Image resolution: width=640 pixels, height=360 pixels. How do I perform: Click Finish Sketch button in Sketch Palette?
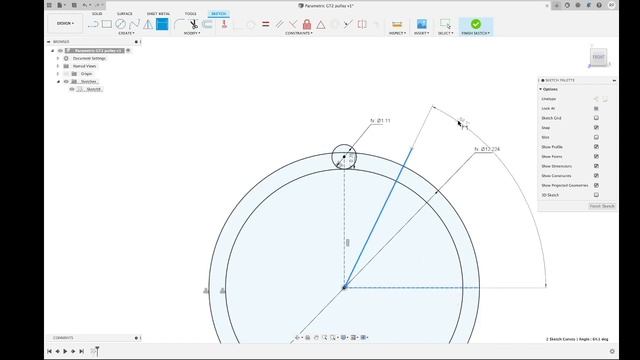click(602, 206)
